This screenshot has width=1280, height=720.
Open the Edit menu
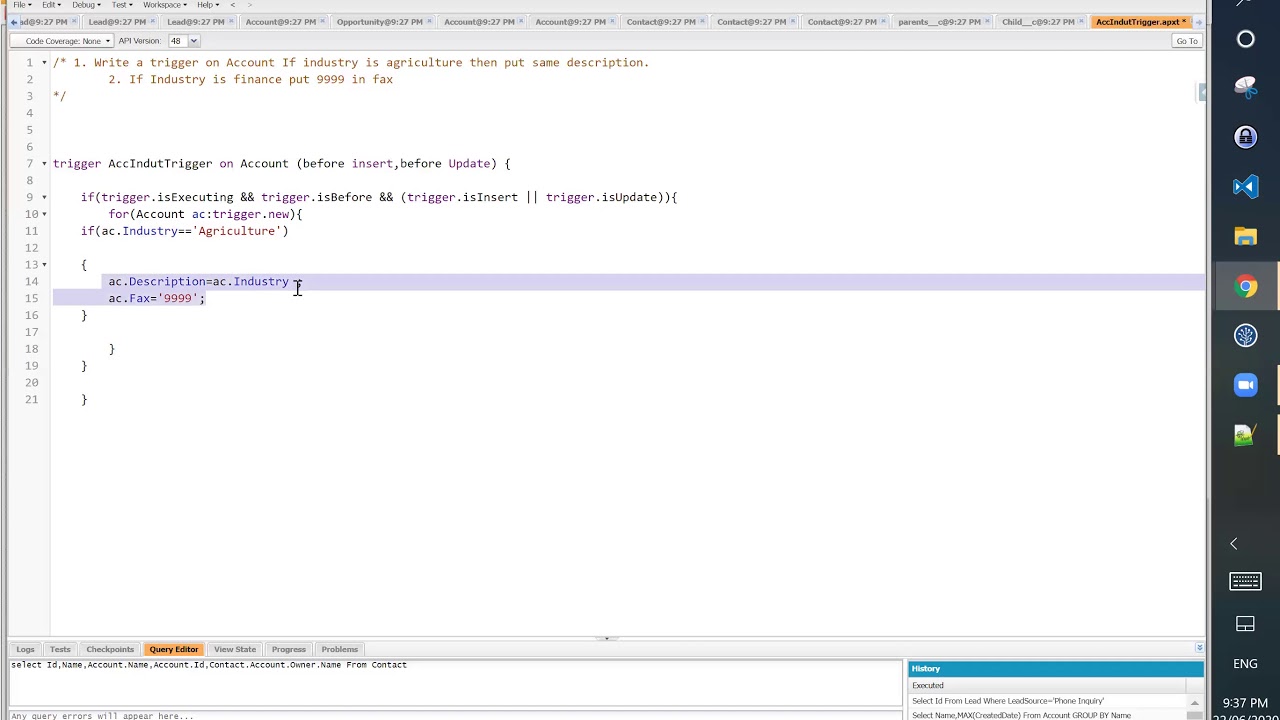pyautogui.click(x=50, y=5)
